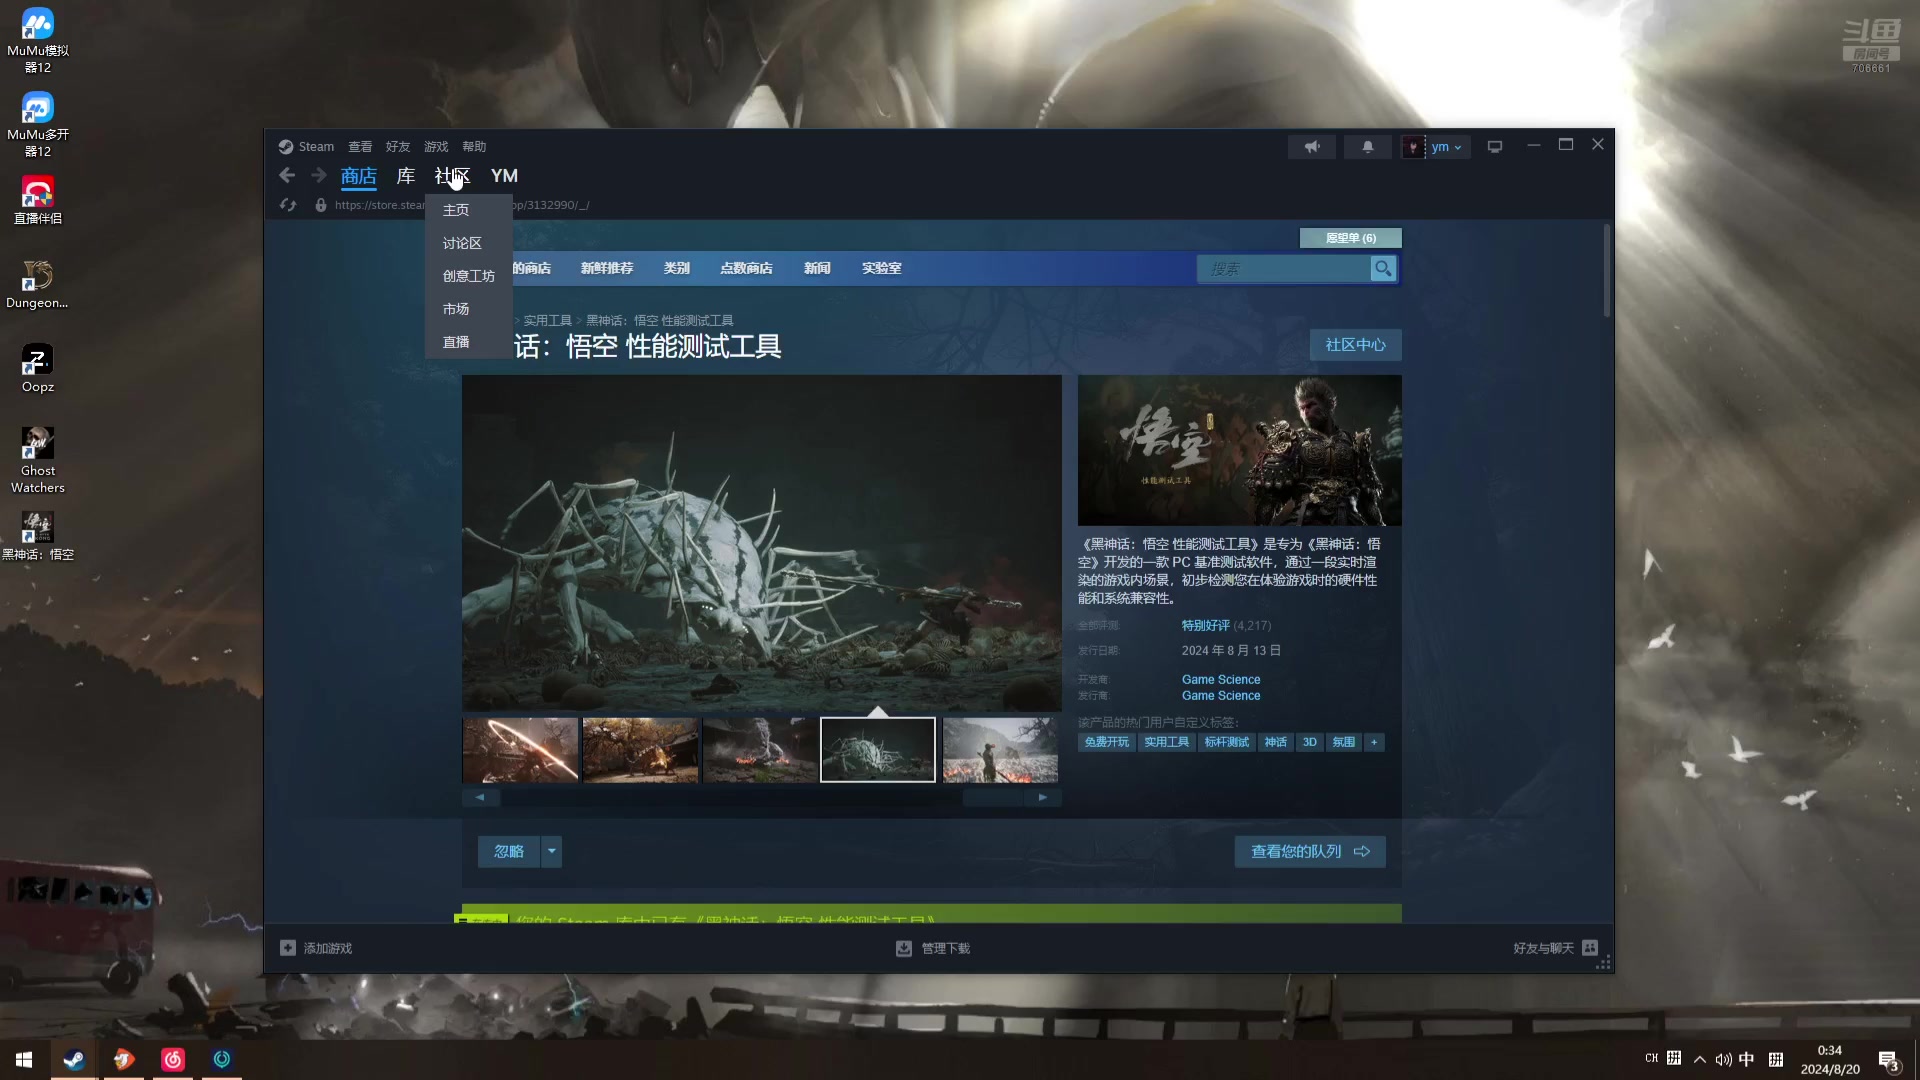Open the 帮助 menu
Viewport: 1920px width, 1080px height.
(474, 147)
